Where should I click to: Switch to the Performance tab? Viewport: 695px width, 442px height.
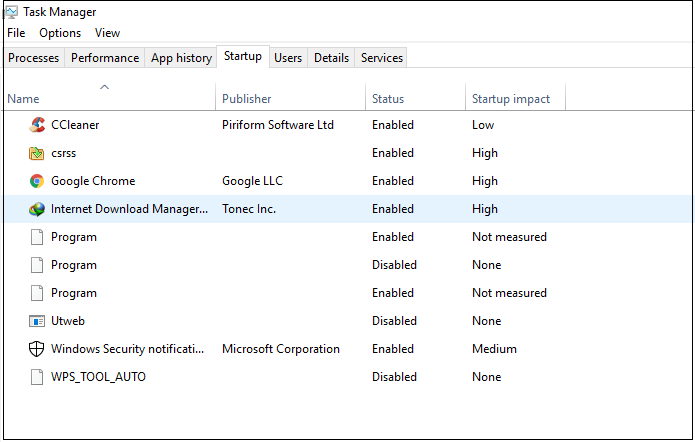click(105, 58)
